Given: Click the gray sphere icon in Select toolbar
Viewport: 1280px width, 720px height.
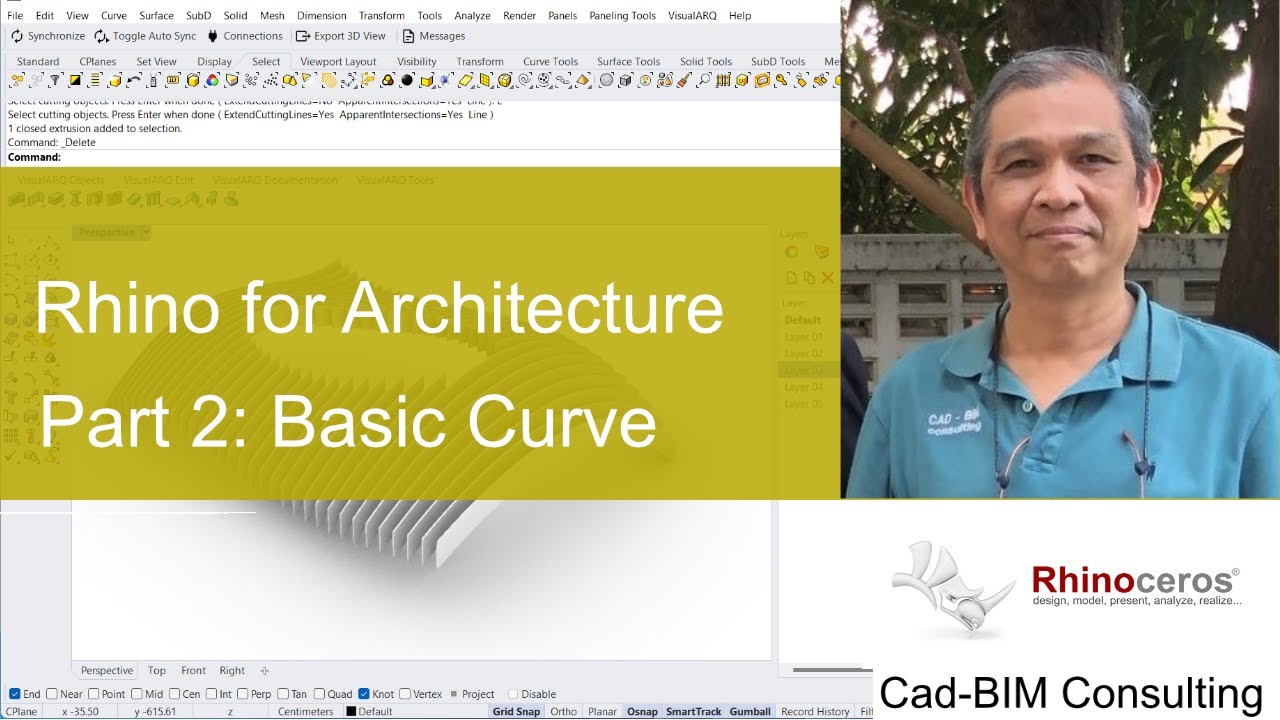Looking at the screenshot, I should 607,80.
